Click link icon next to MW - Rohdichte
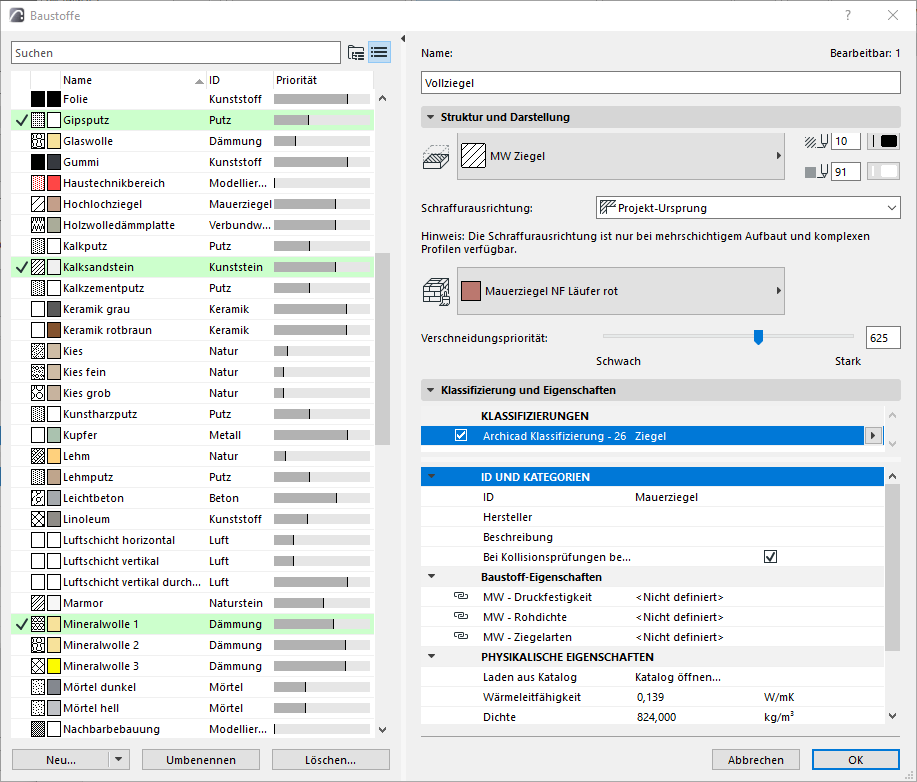 [461, 617]
